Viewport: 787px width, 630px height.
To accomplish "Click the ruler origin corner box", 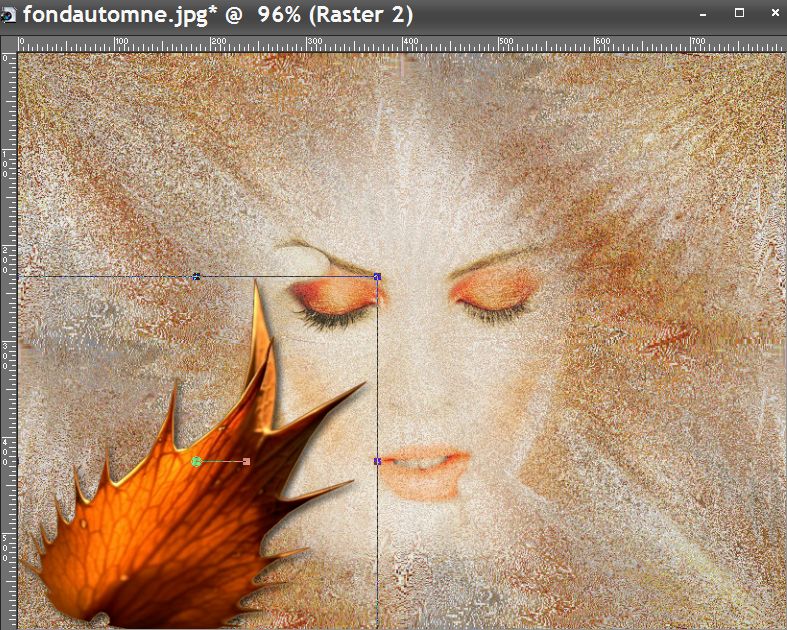I will point(8,43).
